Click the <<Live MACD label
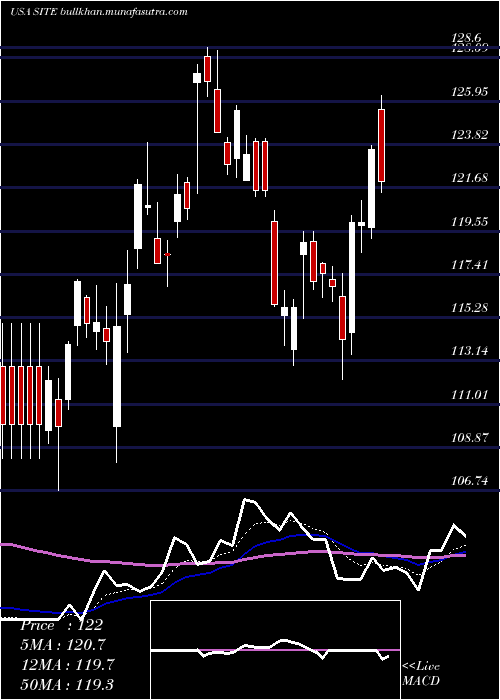 click(x=421, y=673)
